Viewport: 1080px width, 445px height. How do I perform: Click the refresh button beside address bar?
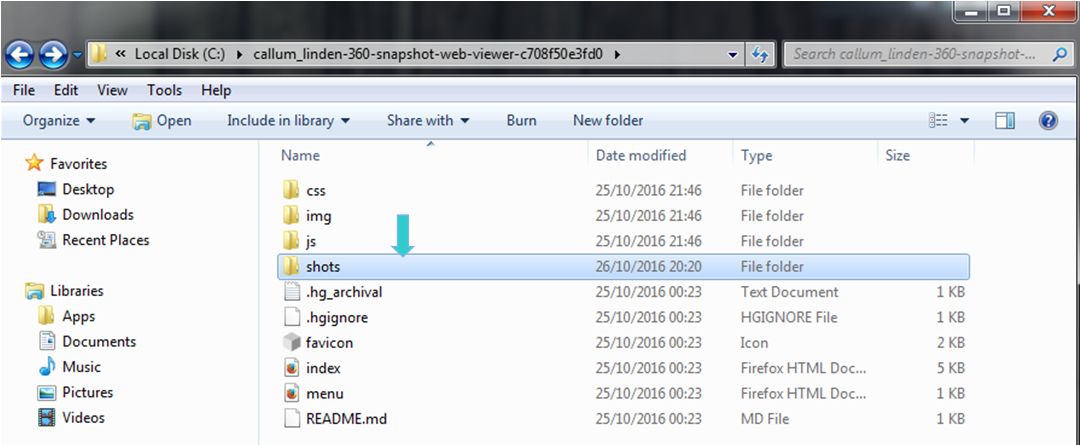[760, 54]
